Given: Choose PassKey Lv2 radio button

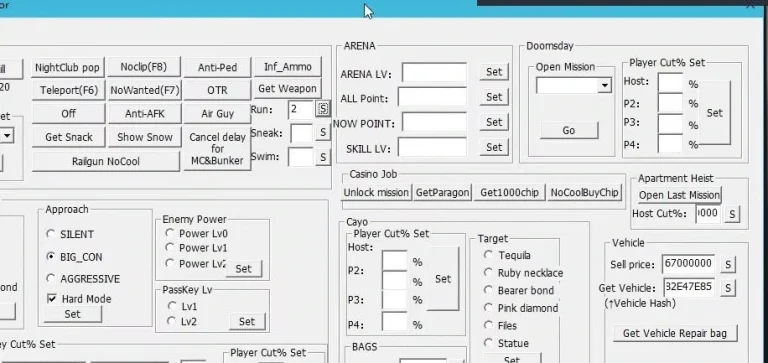Looking at the screenshot, I should pyautogui.click(x=172, y=321).
